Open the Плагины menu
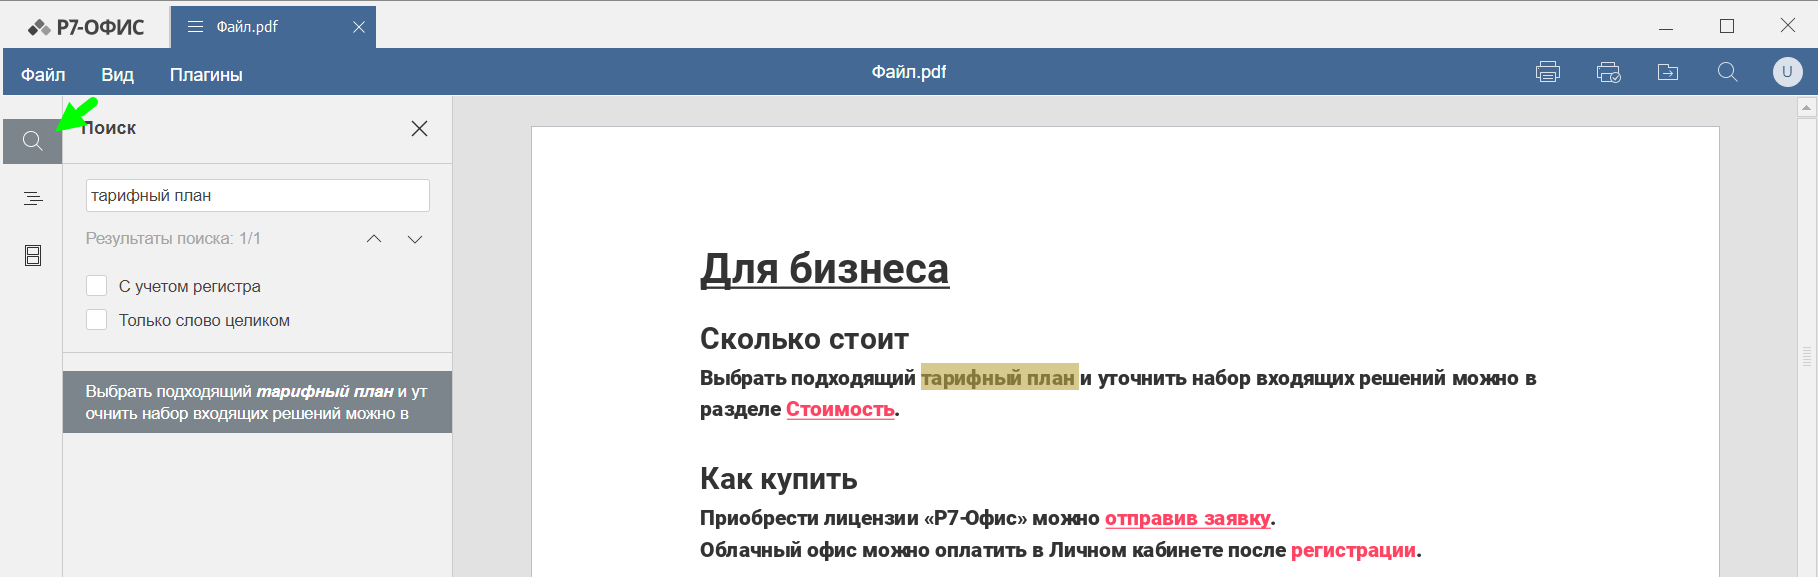The height and width of the screenshot is (577, 1818). click(206, 75)
